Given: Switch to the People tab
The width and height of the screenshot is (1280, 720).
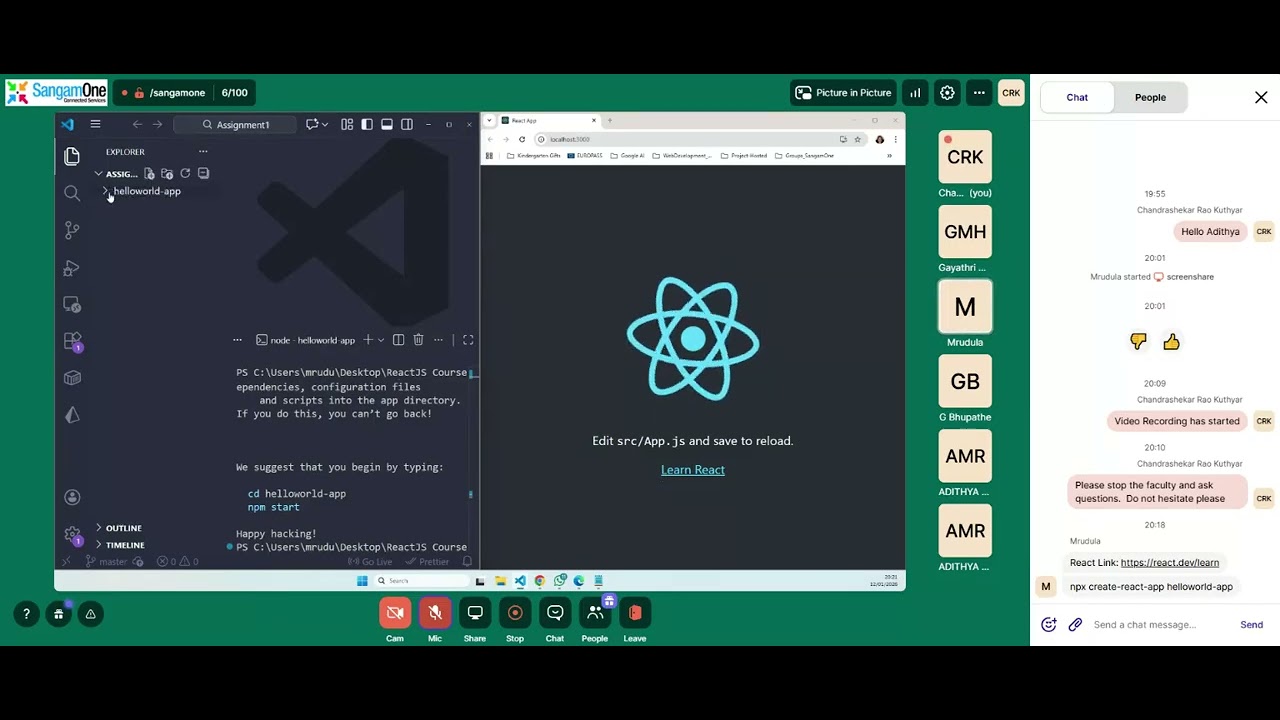Looking at the screenshot, I should click(x=1150, y=97).
